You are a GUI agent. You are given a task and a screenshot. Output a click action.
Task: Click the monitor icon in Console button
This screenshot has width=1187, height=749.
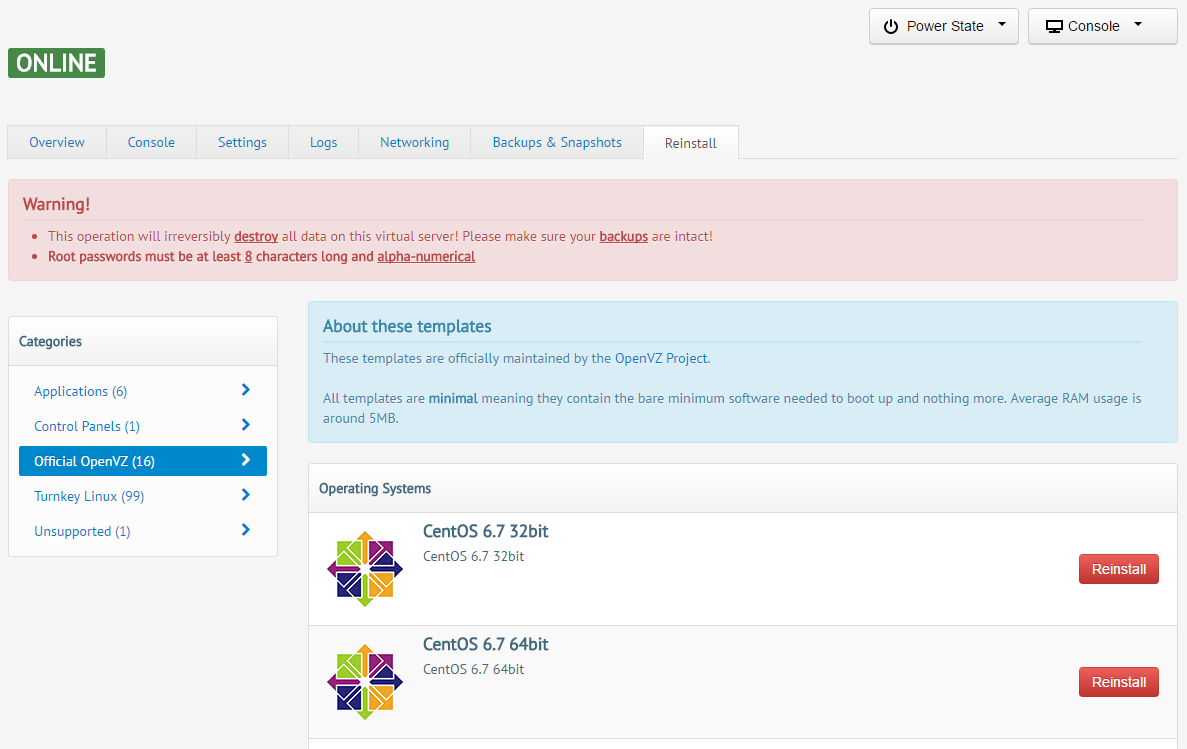(1054, 26)
